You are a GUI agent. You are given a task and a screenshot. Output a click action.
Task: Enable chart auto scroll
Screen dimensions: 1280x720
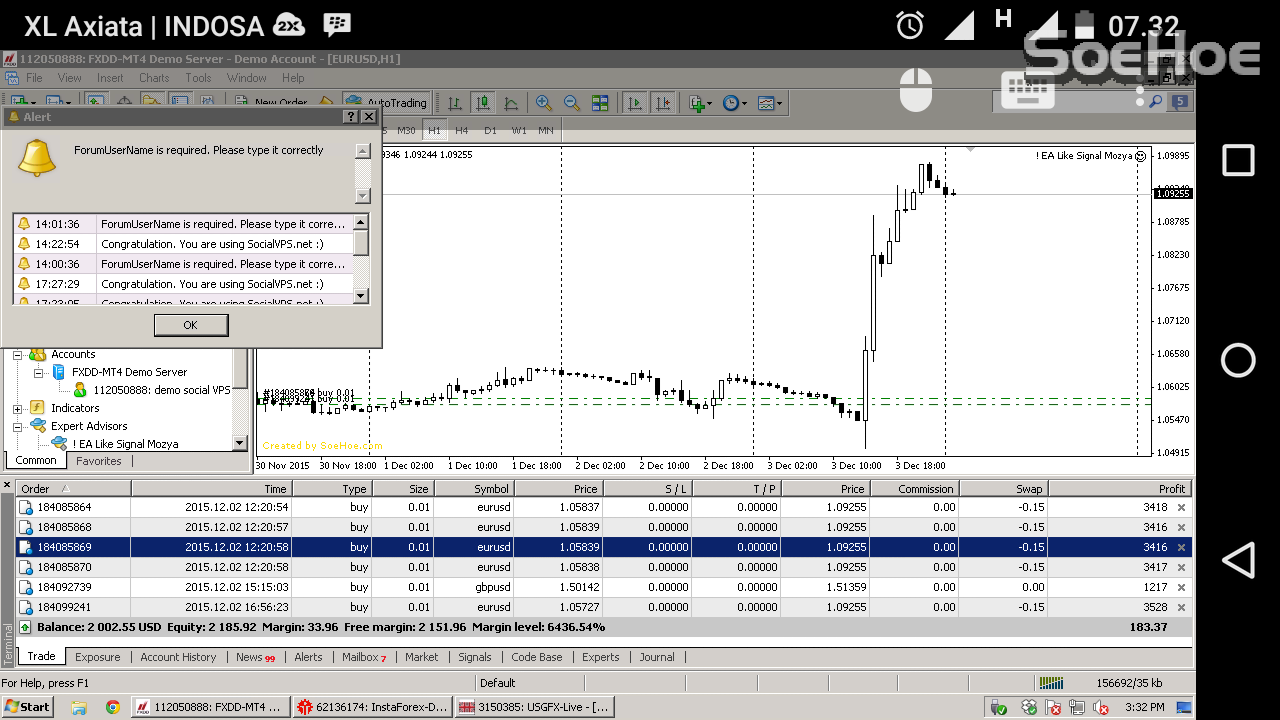click(632, 102)
